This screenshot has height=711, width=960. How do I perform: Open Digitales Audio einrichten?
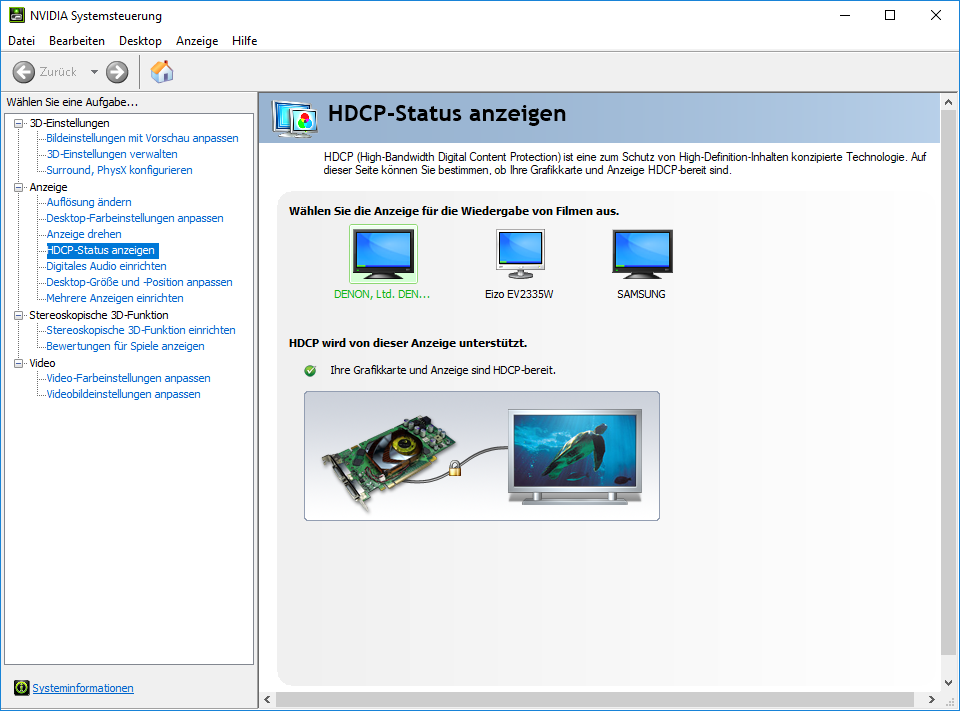(x=107, y=266)
